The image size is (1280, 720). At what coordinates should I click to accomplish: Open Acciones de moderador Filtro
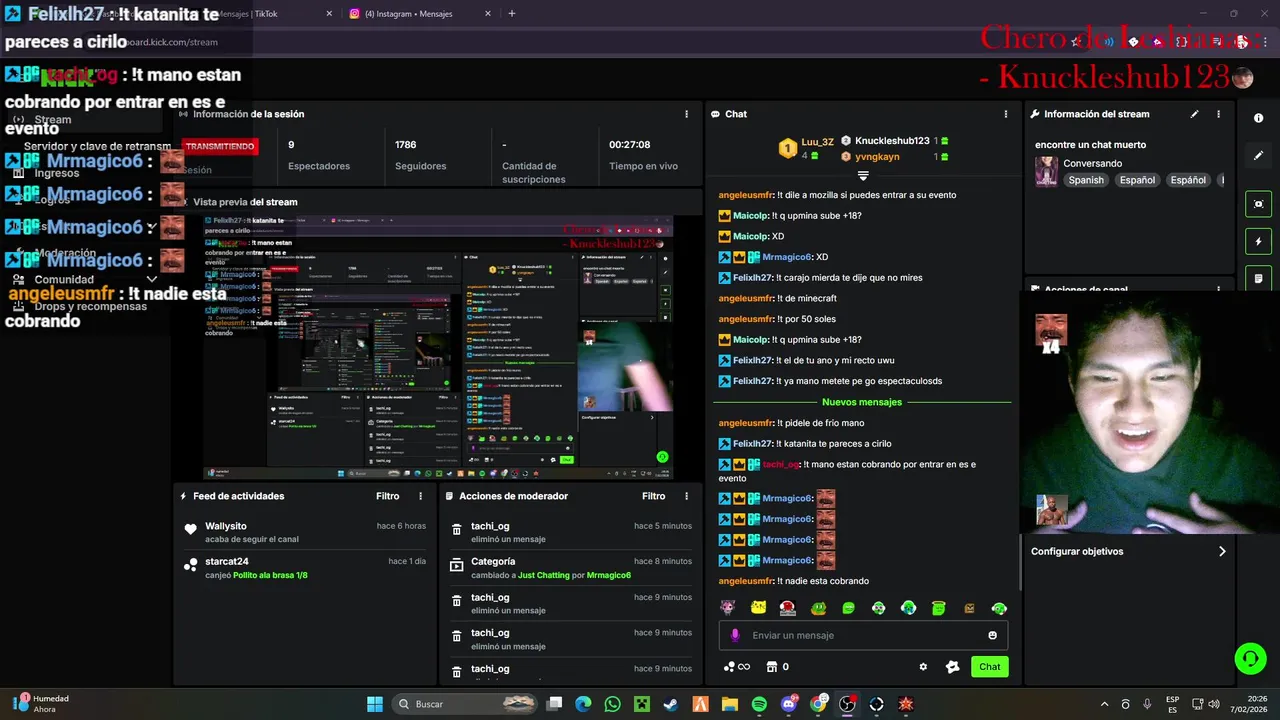(653, 496)
